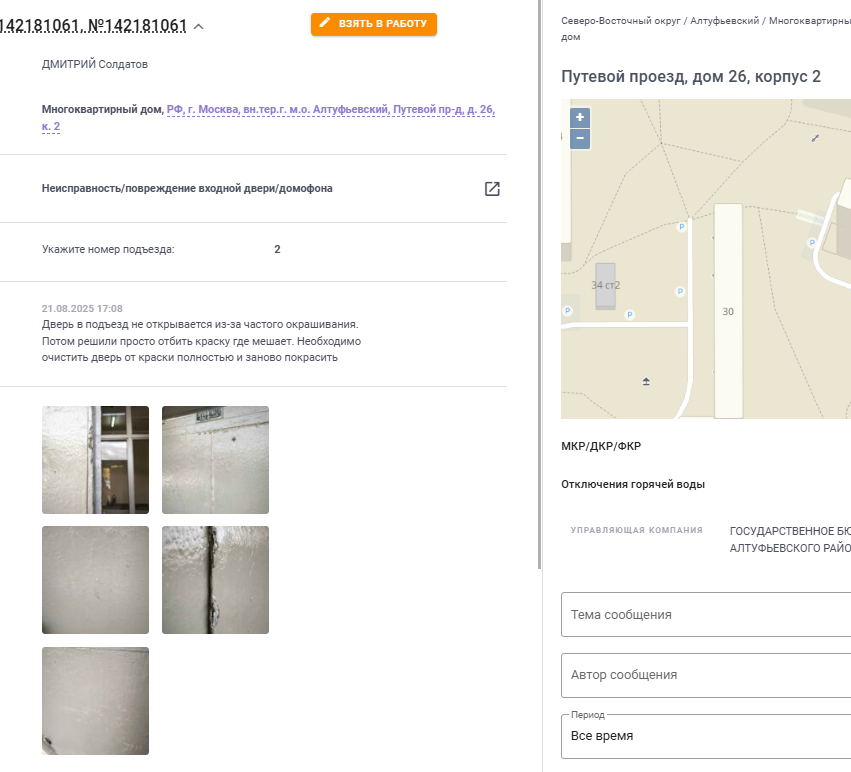The height and width of the screenshot is (772, 851).
Task: Click the pencil icon in the orange button
Action: 325,23
